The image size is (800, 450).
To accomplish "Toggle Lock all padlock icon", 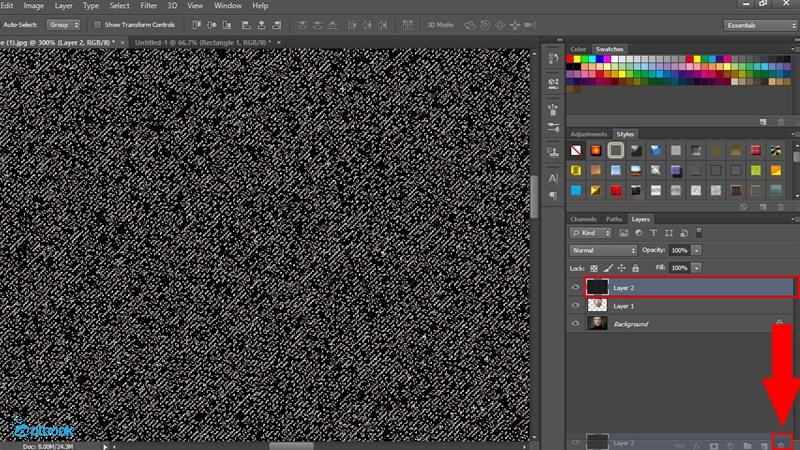I will (635, 268).
